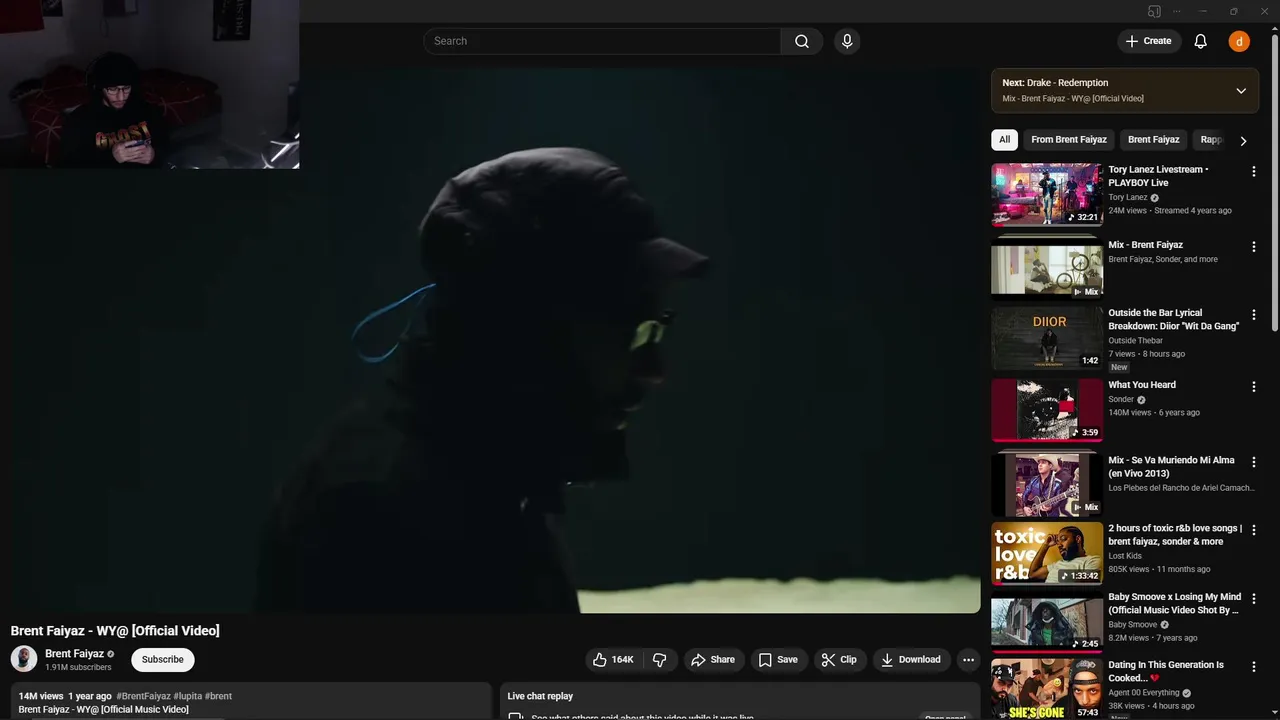Download the video

[911, 659]
